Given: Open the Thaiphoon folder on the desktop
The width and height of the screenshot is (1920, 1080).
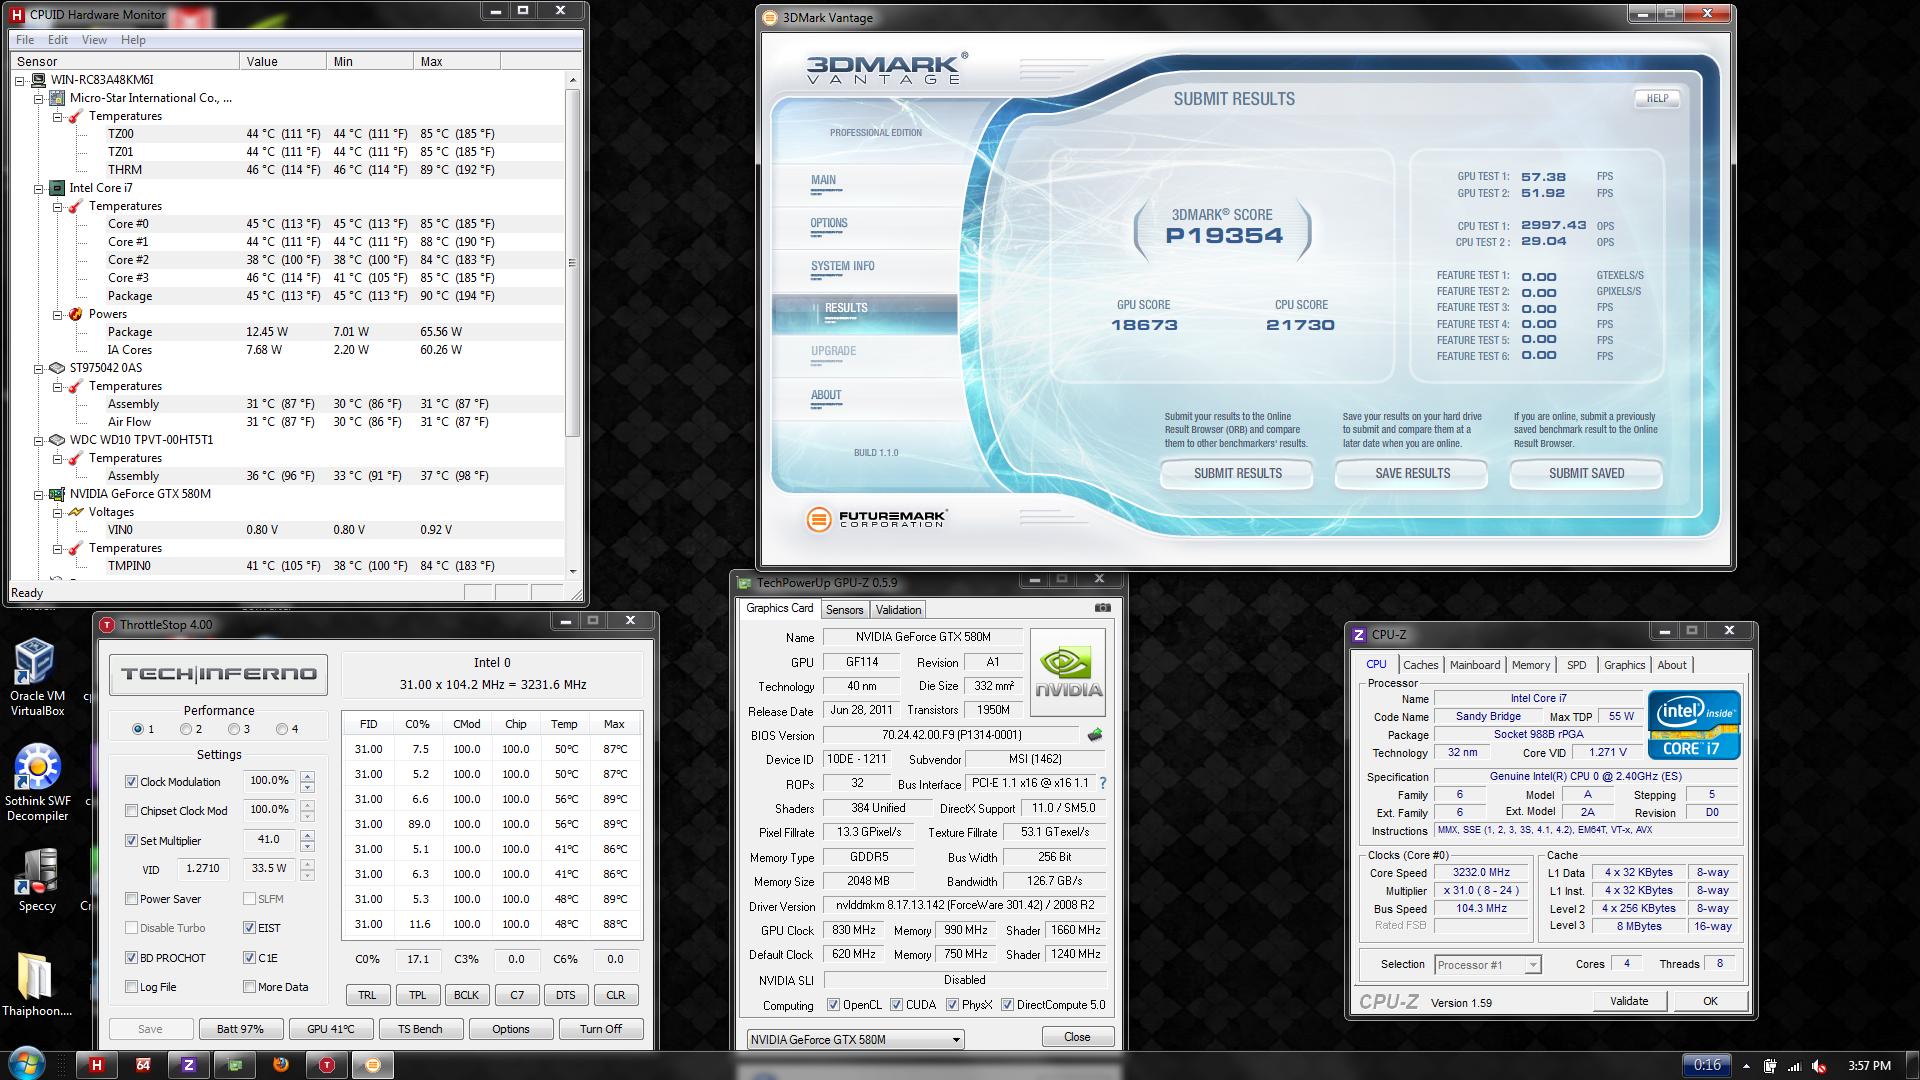Looking at the screenshot, I should 37,983.
